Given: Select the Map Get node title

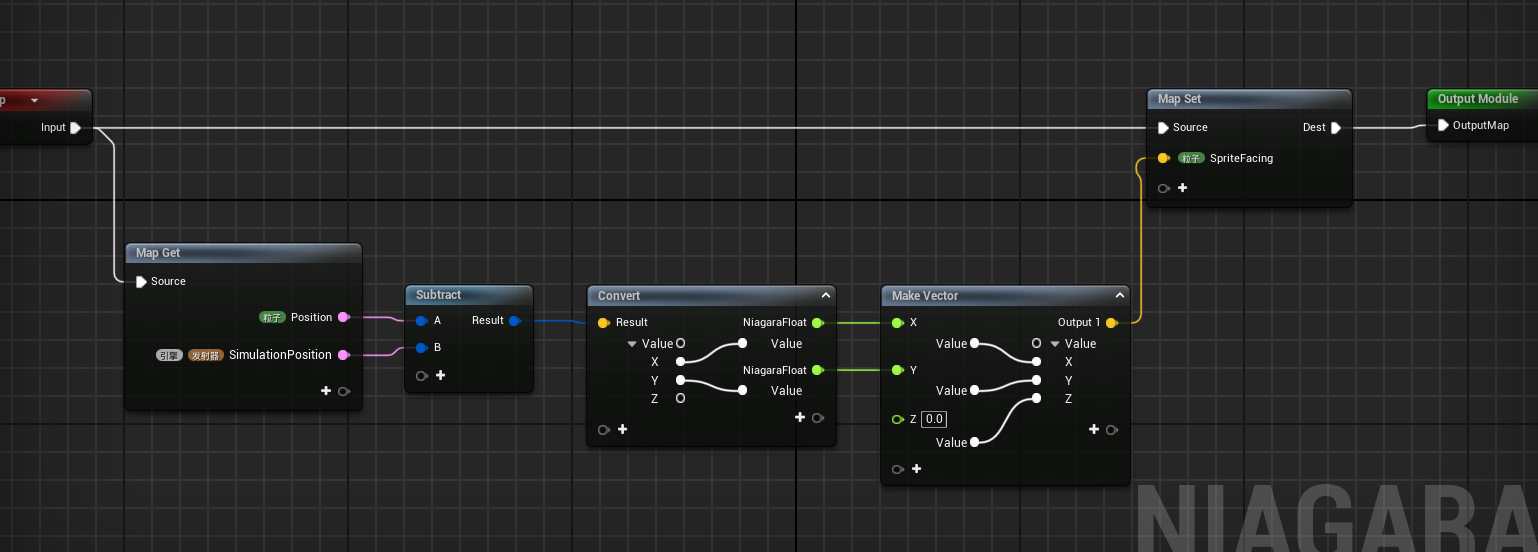Looking at the screenshot, I should 159,253.
